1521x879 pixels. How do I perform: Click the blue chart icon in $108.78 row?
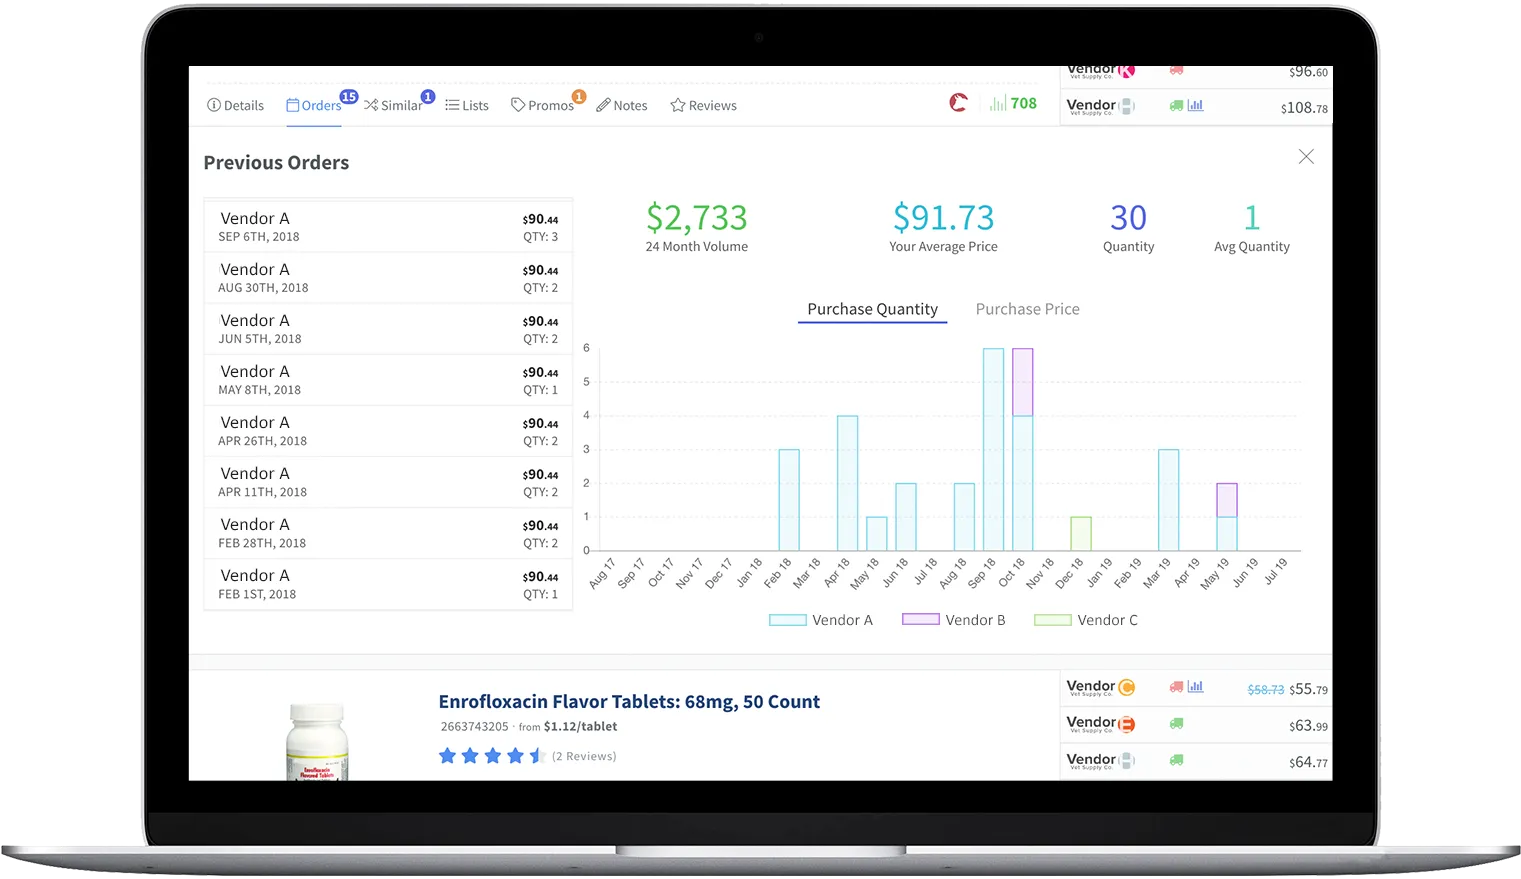1195,106
